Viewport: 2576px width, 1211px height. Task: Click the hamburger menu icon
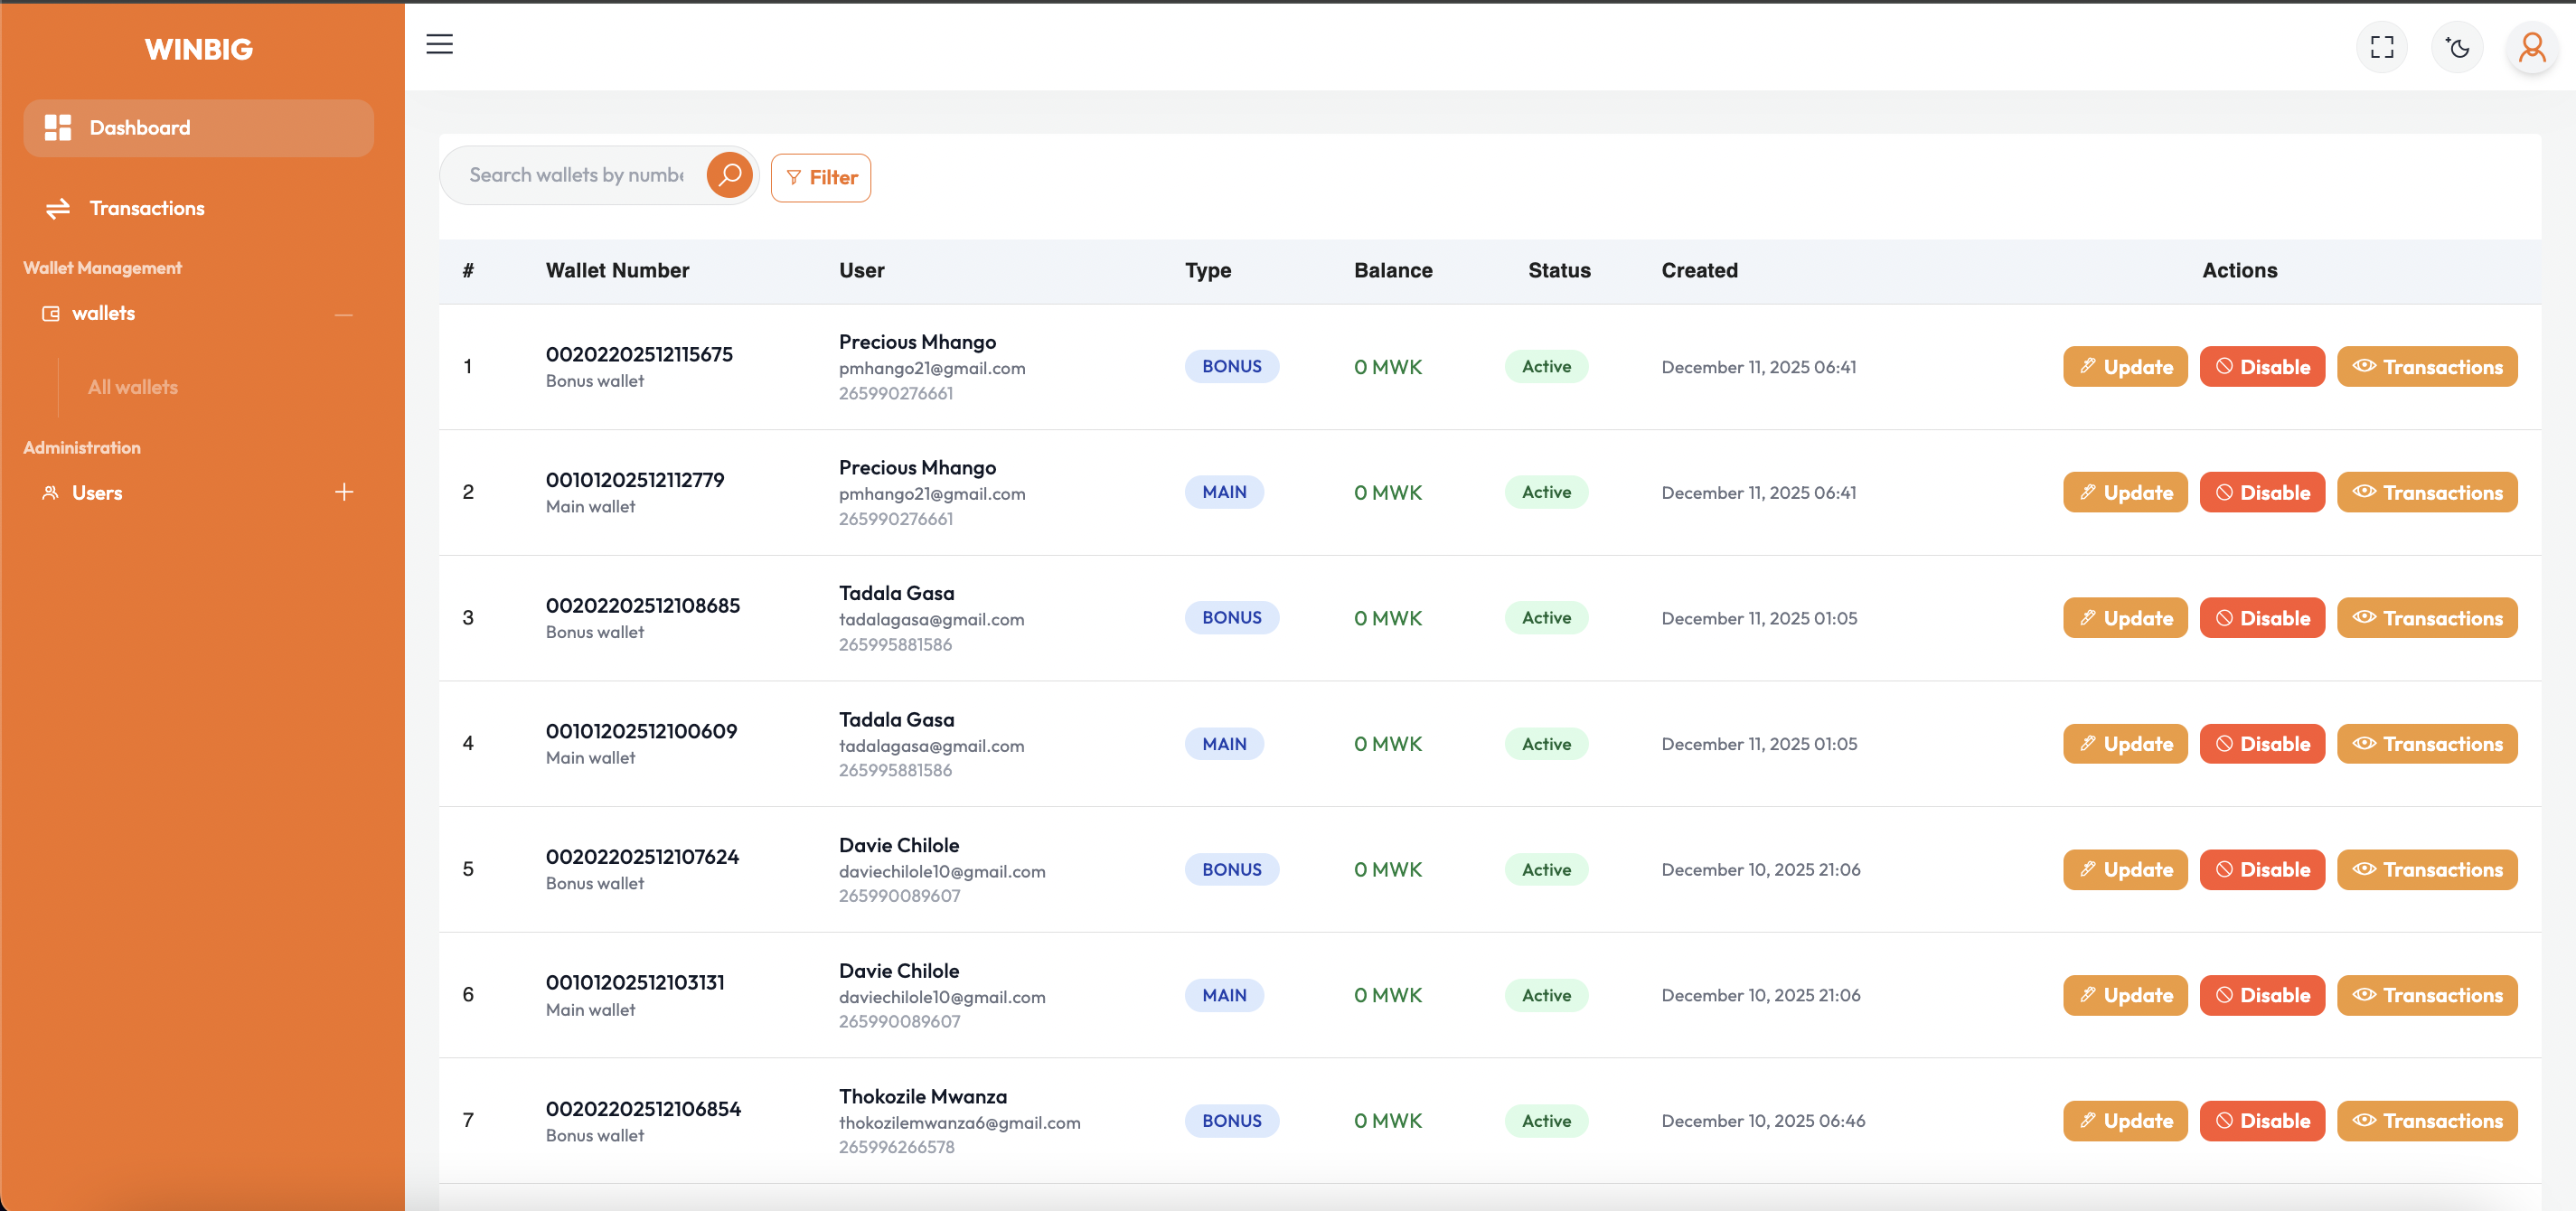coord(439,44)
